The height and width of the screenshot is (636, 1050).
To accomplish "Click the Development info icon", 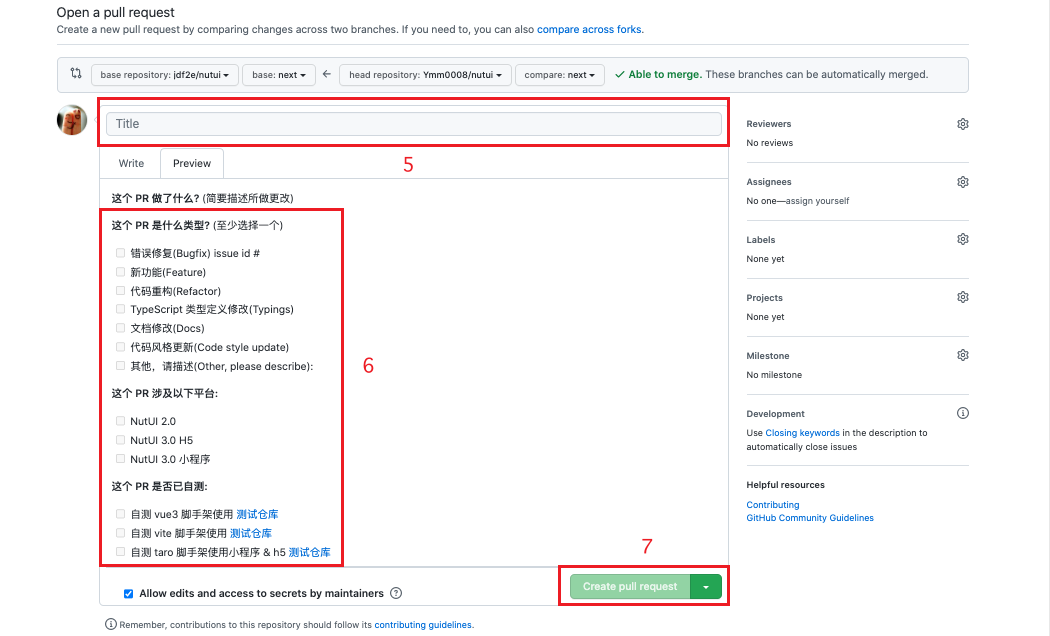I will point(962,412).
